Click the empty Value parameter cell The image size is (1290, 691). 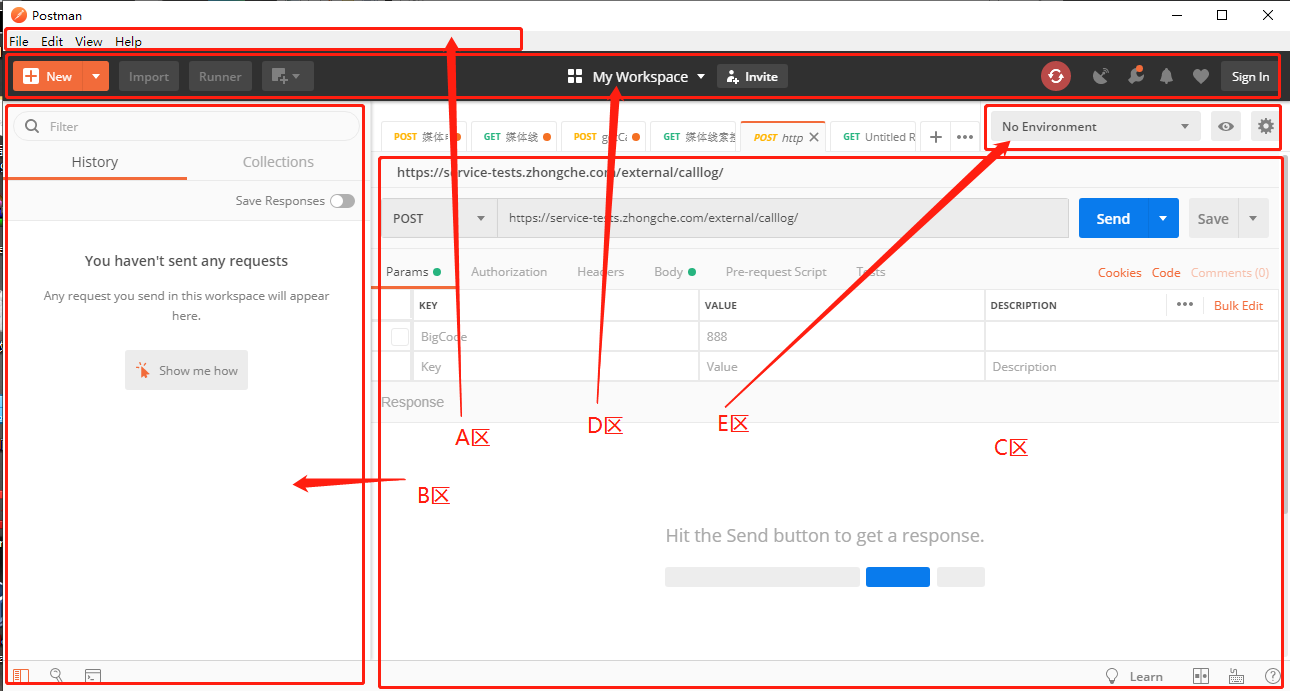tap(841, 367)
